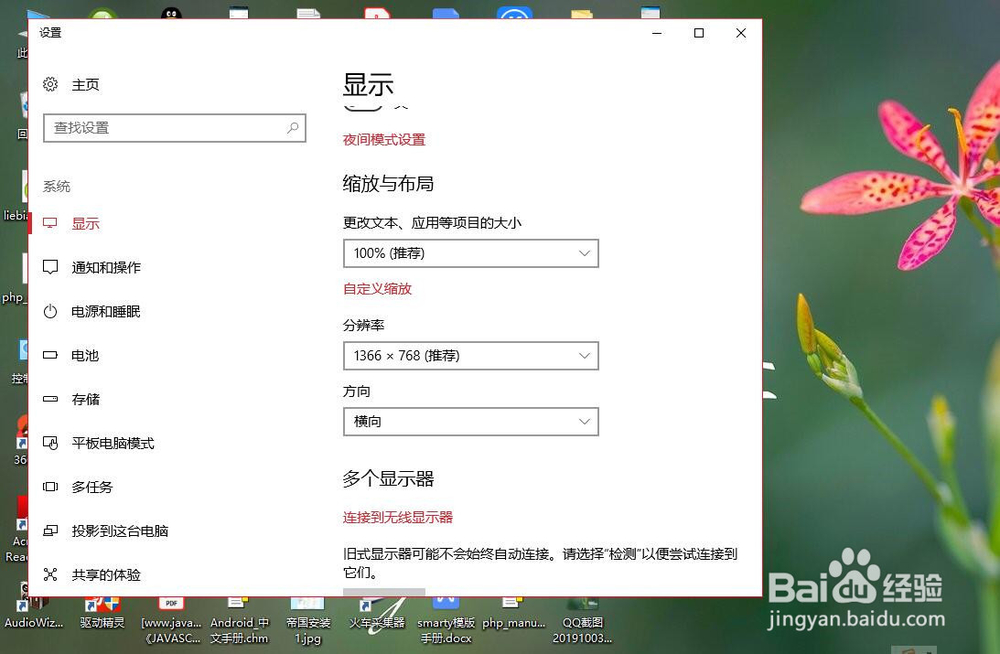Open 自定义缩放 options
Image resolution: width=1000 pixels, height=654 pixels.
(377, 288)
